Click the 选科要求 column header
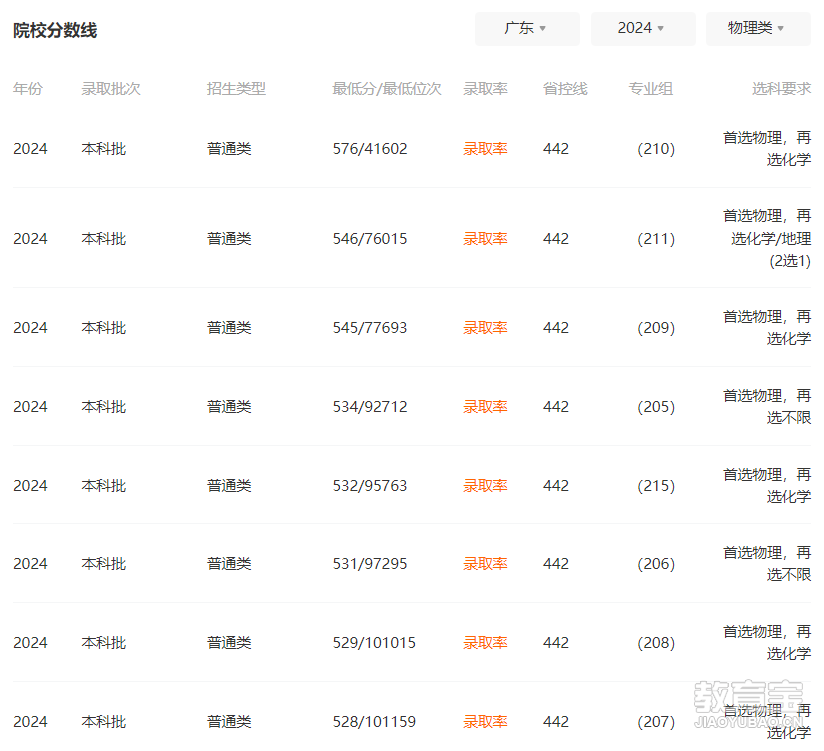Image resolution: width=824 pixels, height=751 pixels. [x=781, y=89]
